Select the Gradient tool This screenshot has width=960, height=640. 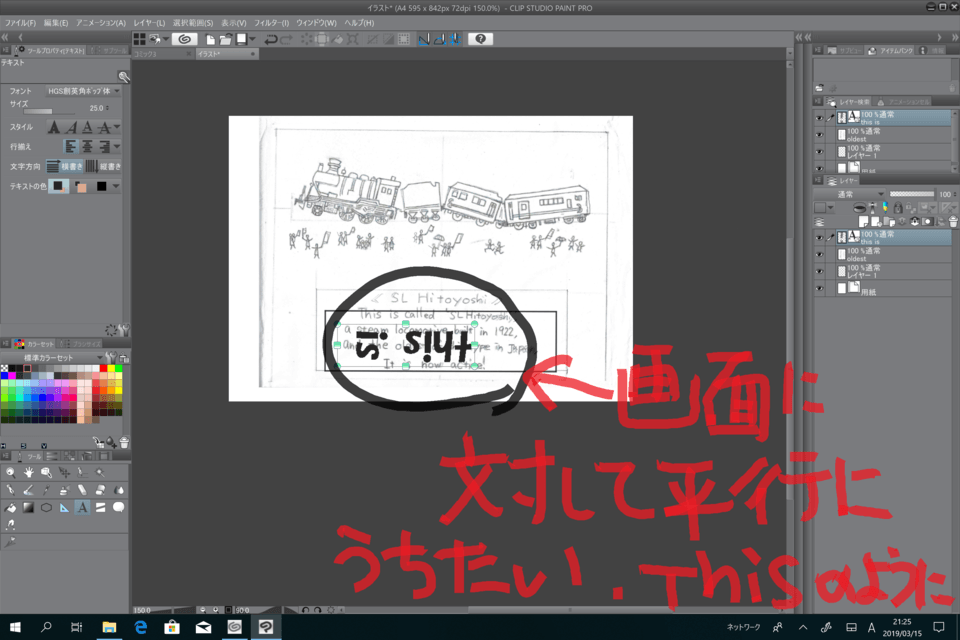[28, 507]
